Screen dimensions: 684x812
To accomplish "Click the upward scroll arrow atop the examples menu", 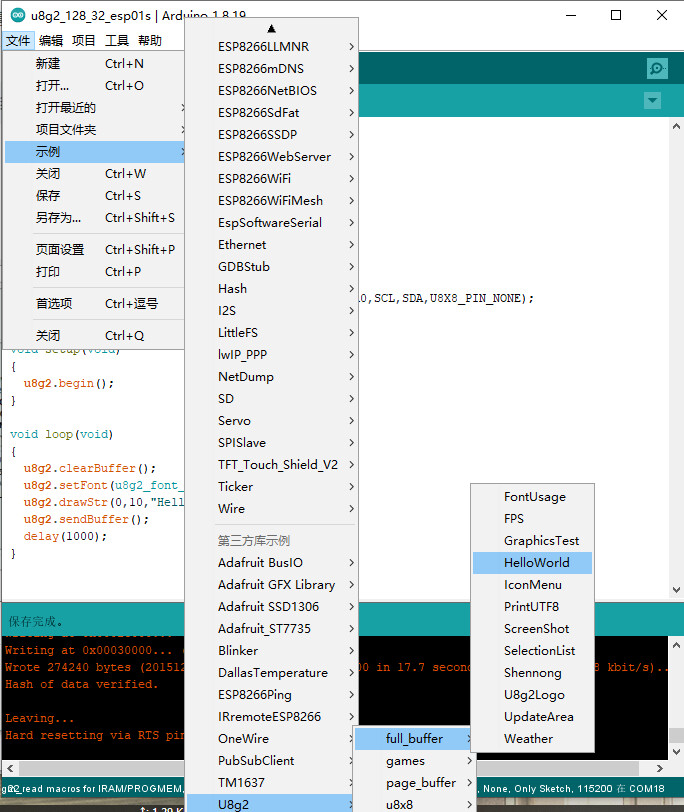I will [271, 28].
